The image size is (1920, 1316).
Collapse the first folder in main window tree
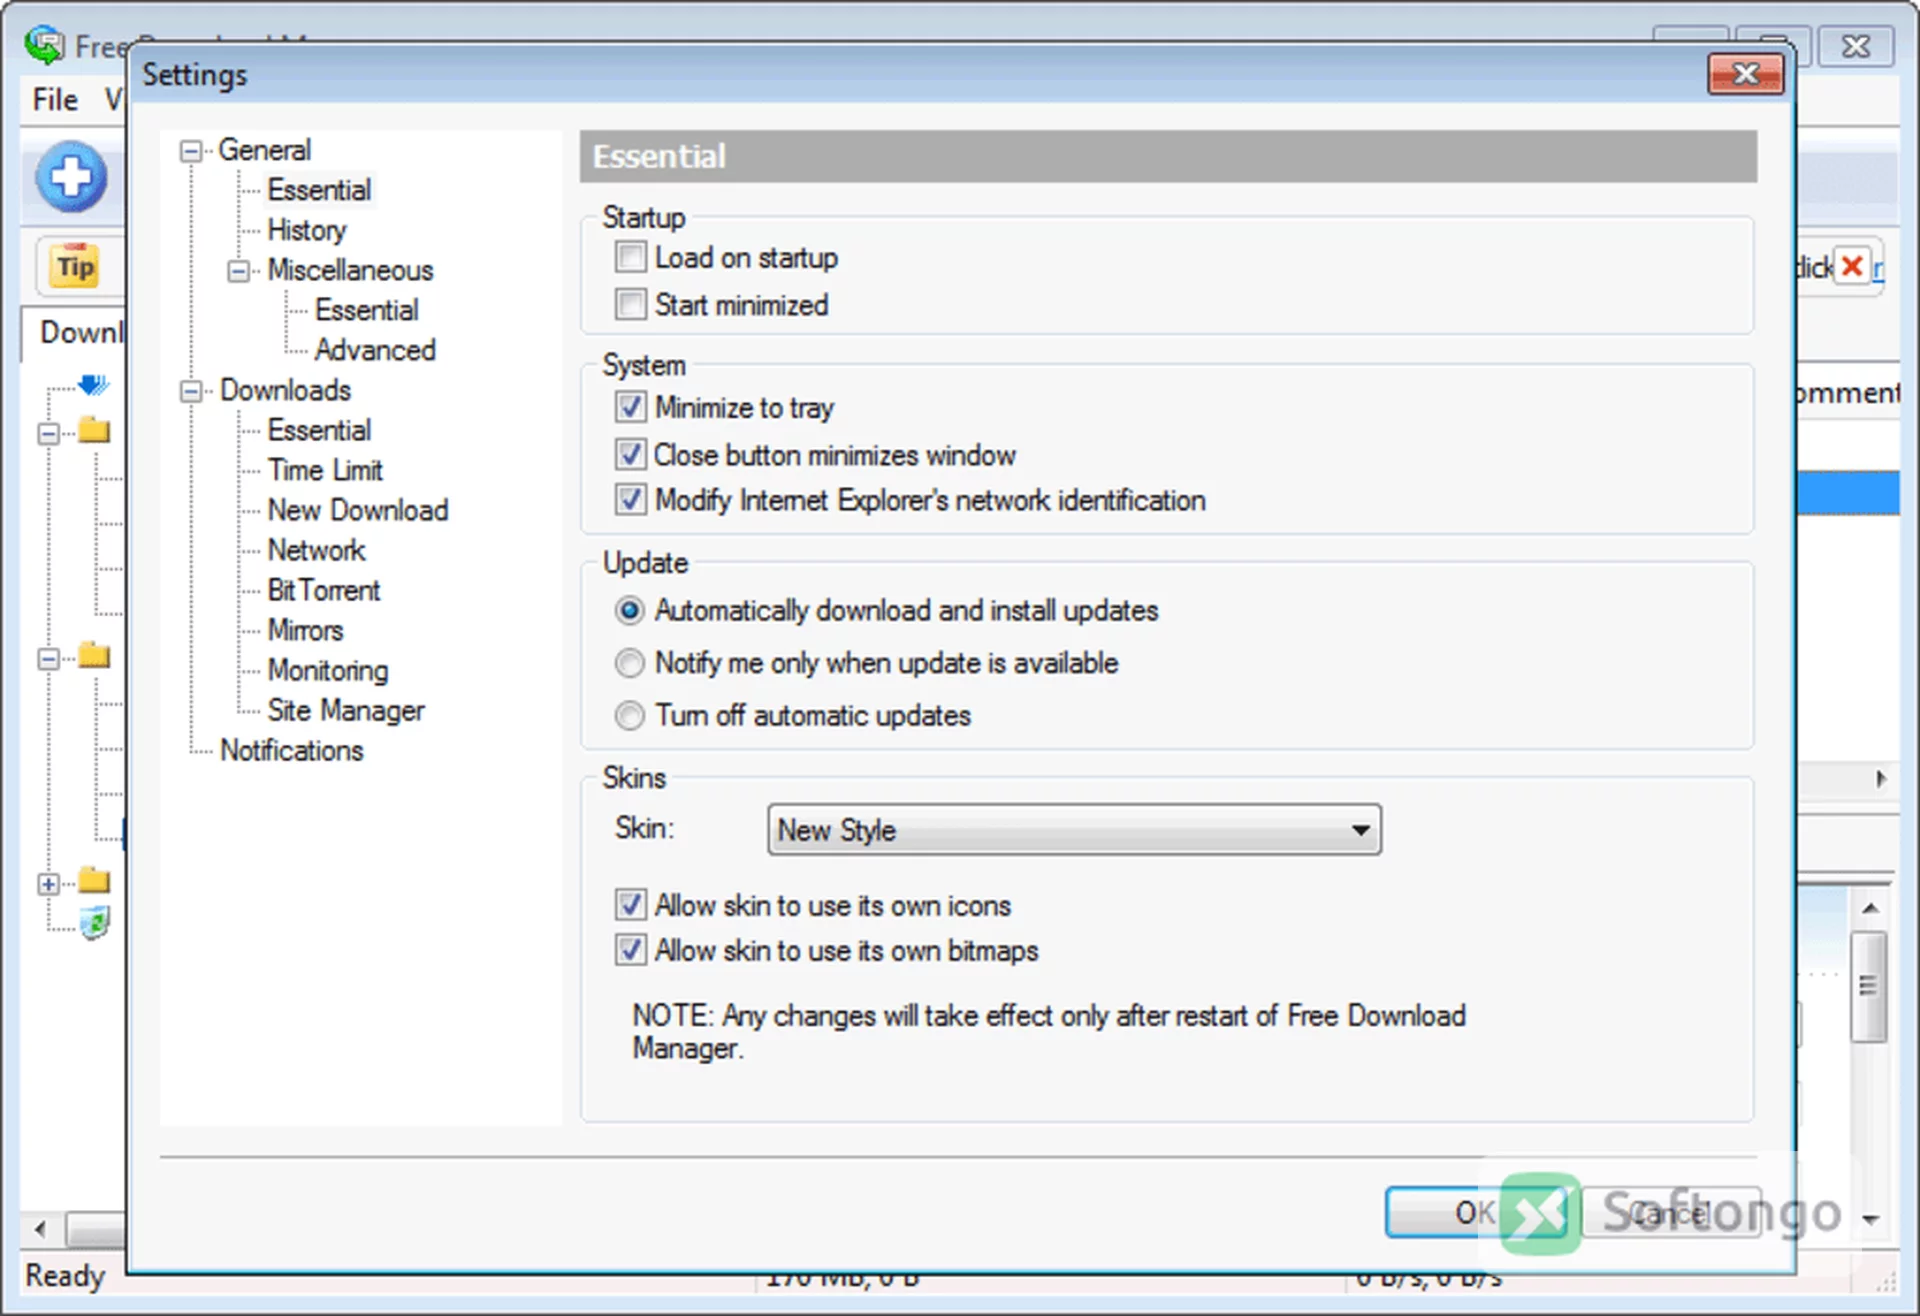pos(48,434)
